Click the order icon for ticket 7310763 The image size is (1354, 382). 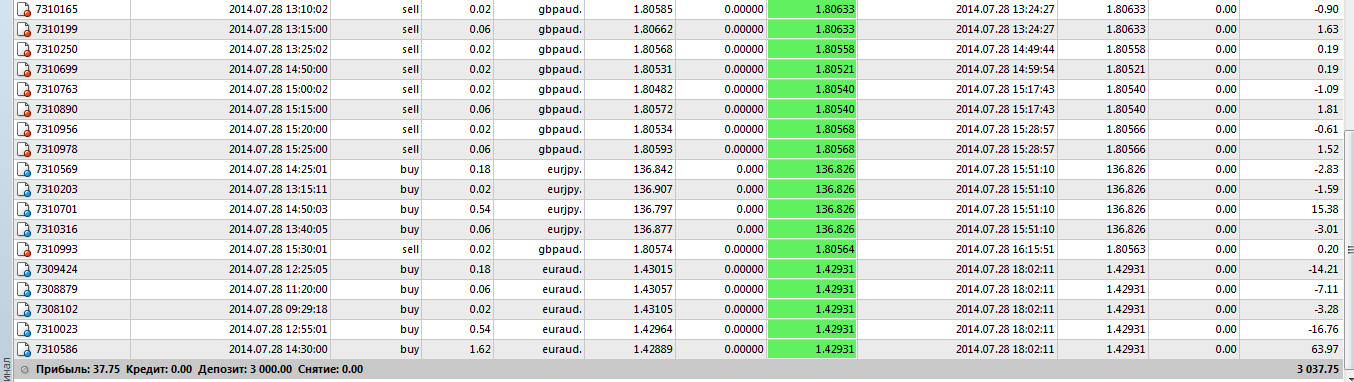tap(24, 89)
